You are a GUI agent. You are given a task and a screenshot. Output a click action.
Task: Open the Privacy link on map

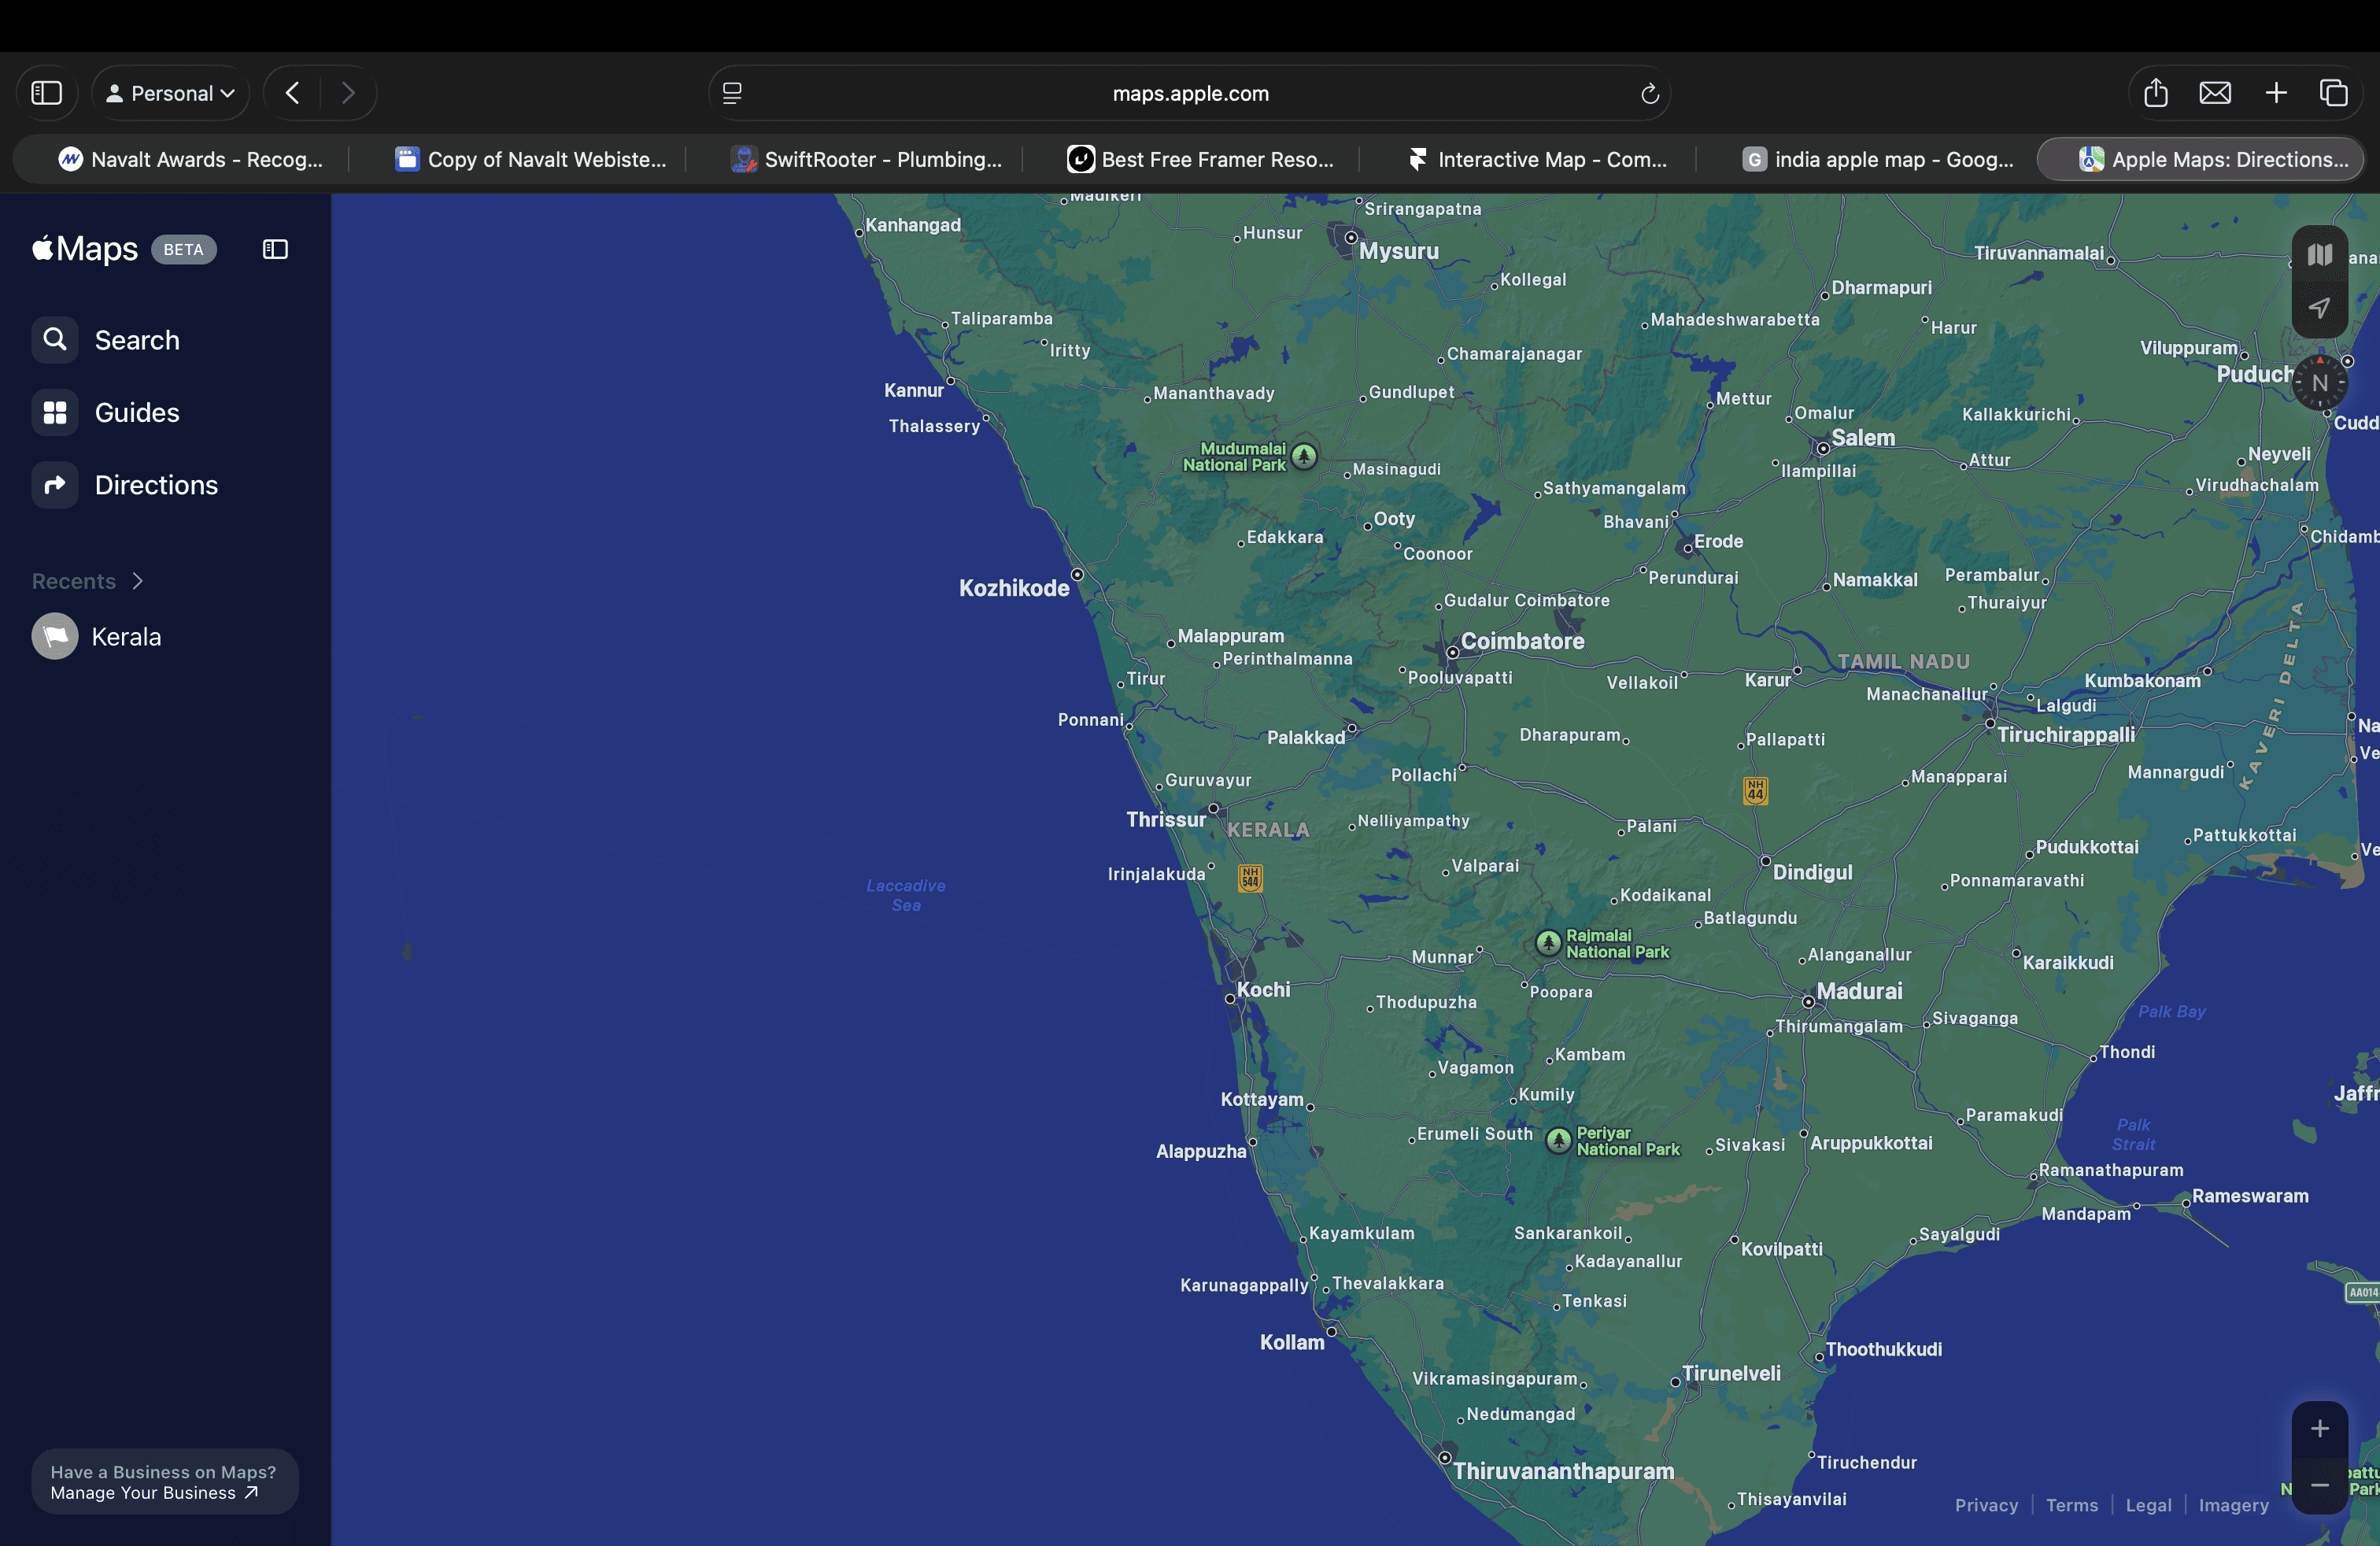click(1986, 1505)
